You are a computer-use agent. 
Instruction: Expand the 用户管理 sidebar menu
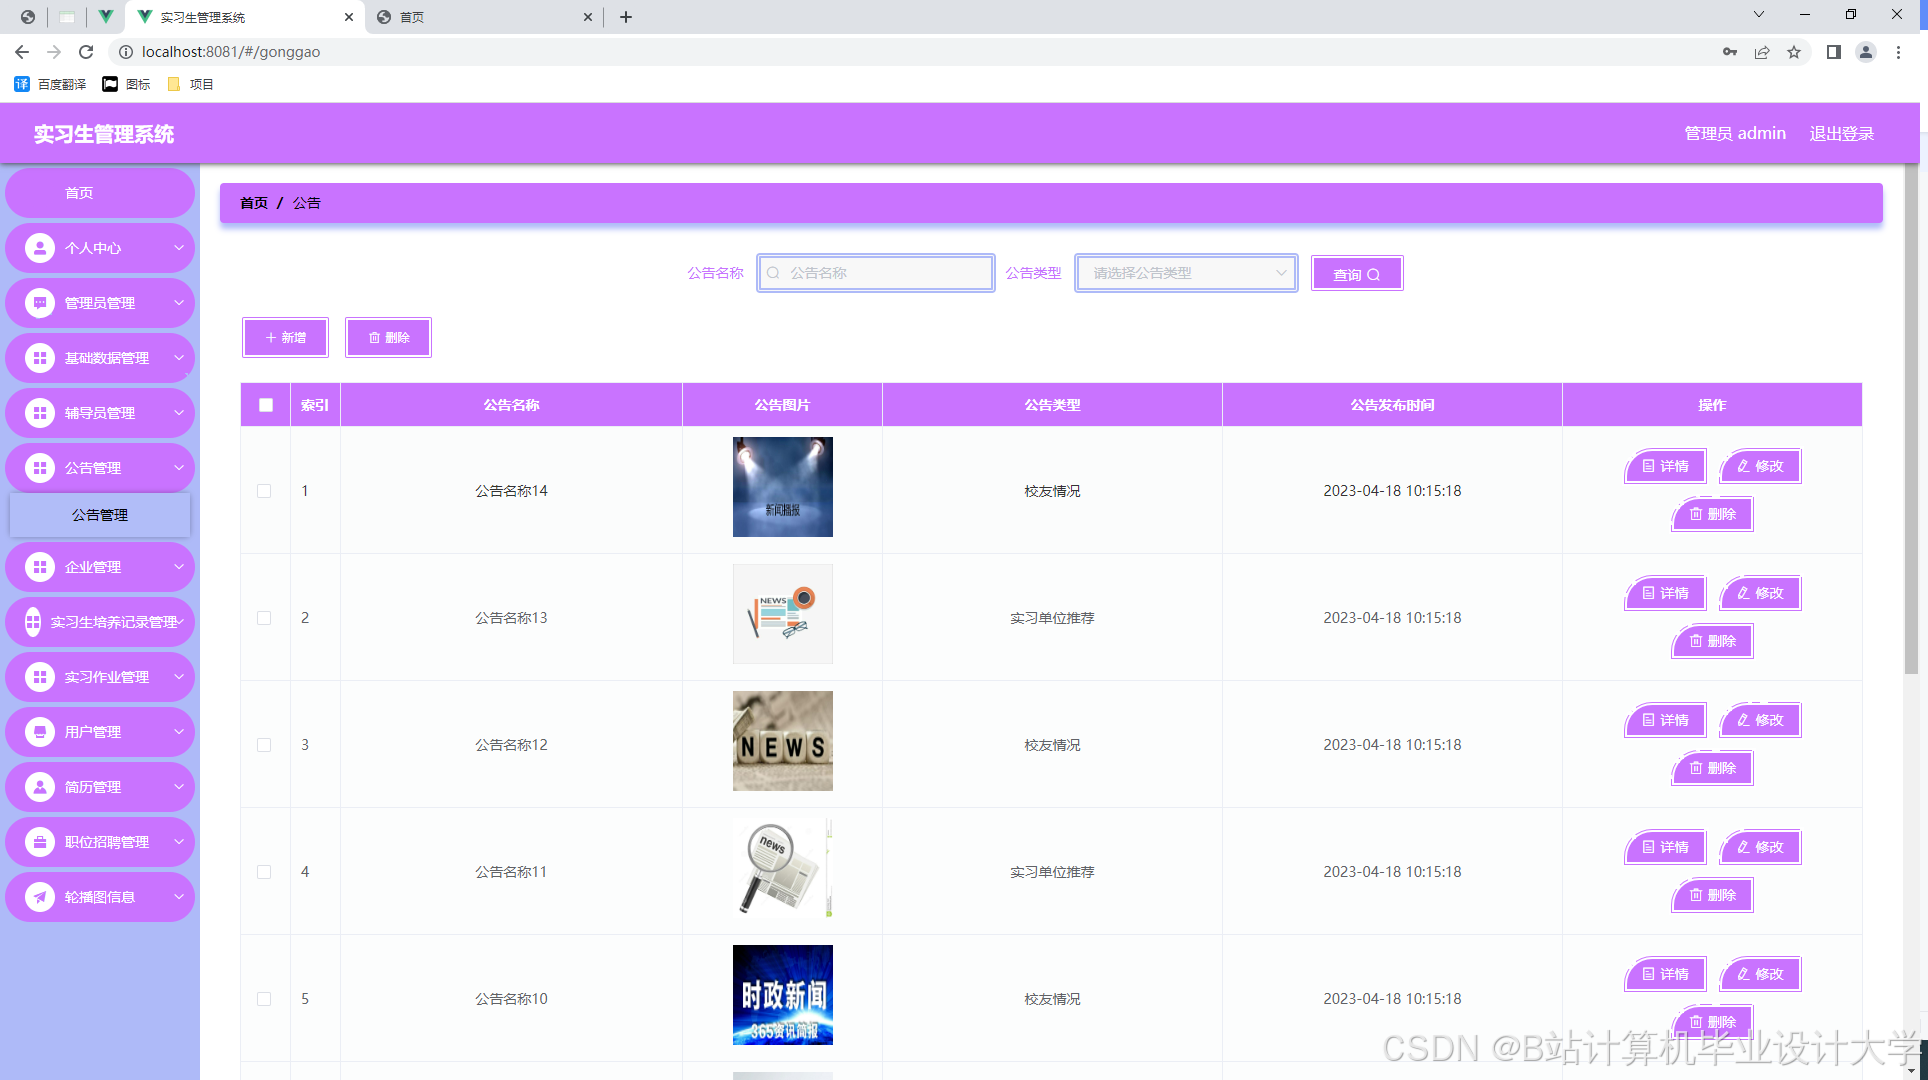tap(100, 732)
